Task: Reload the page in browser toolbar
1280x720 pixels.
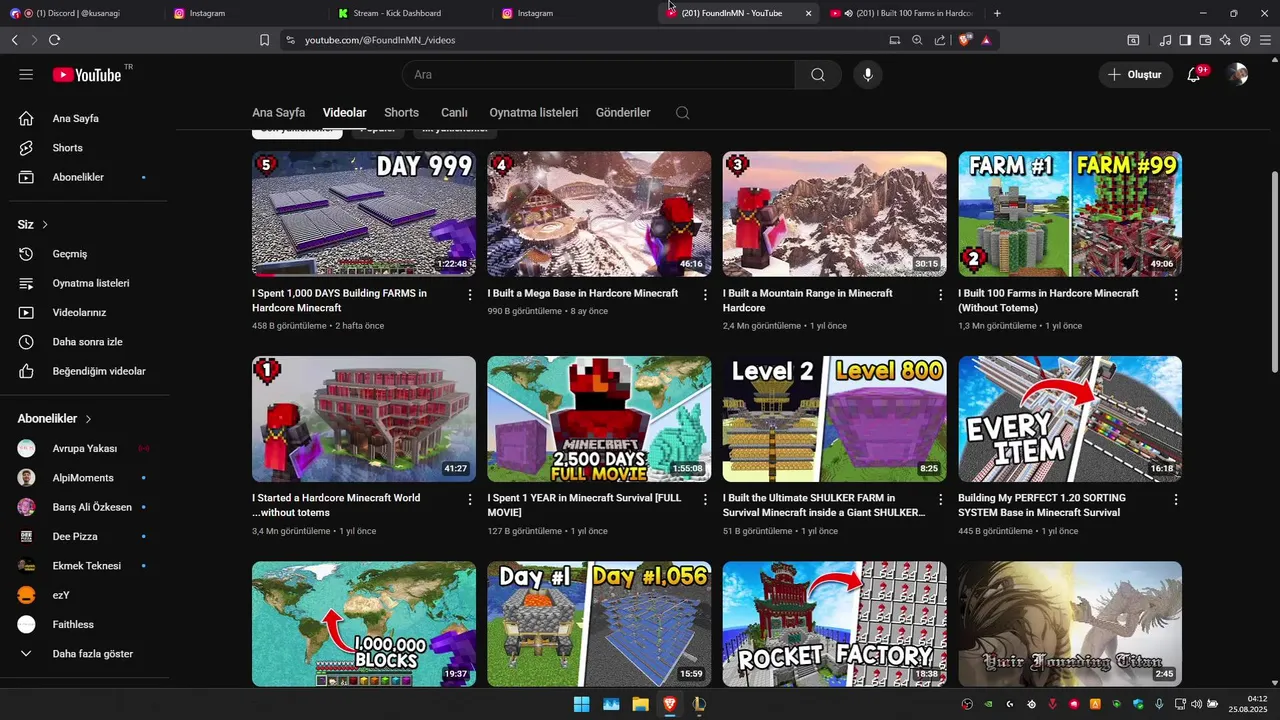Action: point(54,40)
